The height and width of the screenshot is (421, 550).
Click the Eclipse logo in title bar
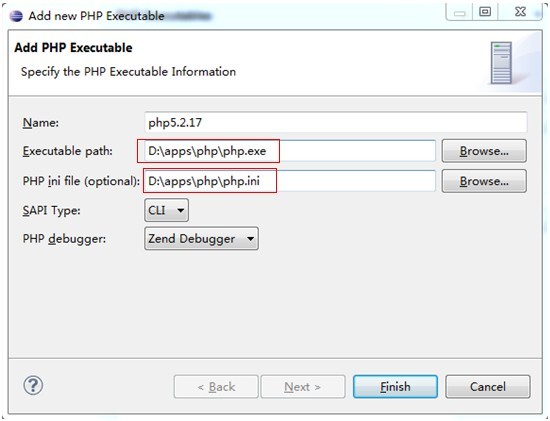(x=16, y=16)
